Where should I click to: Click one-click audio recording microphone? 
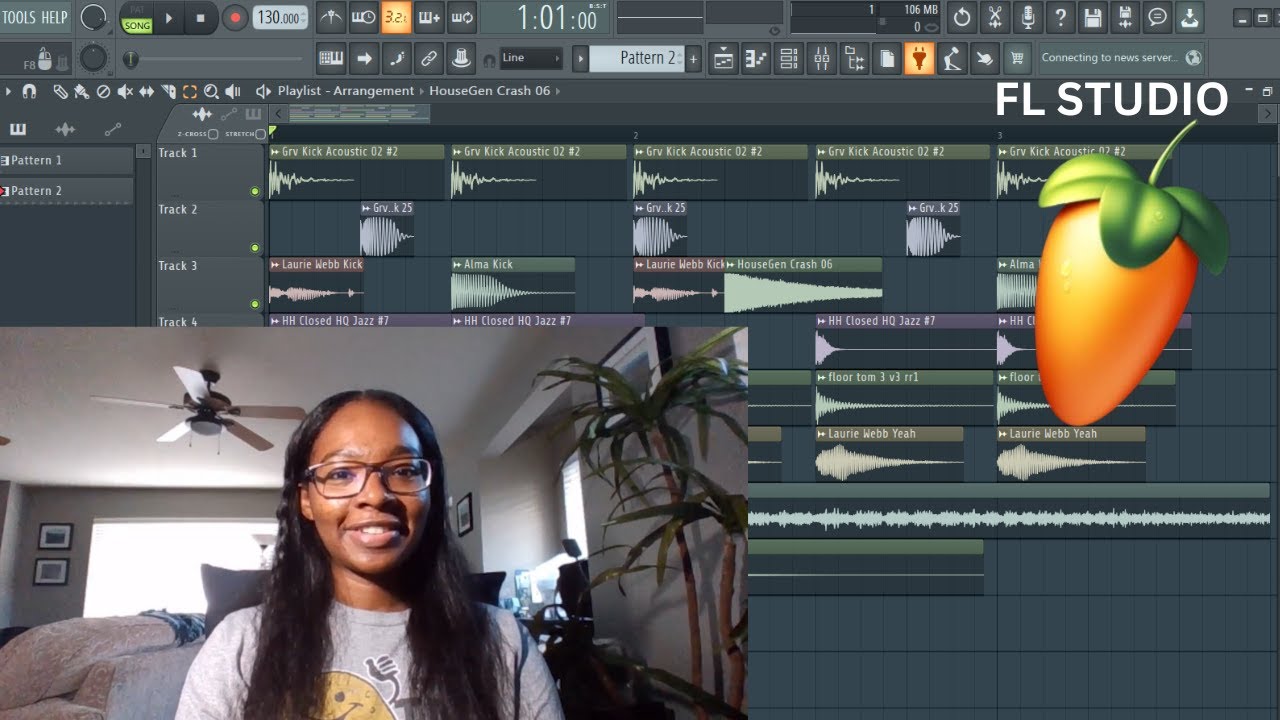point(1027,17)
